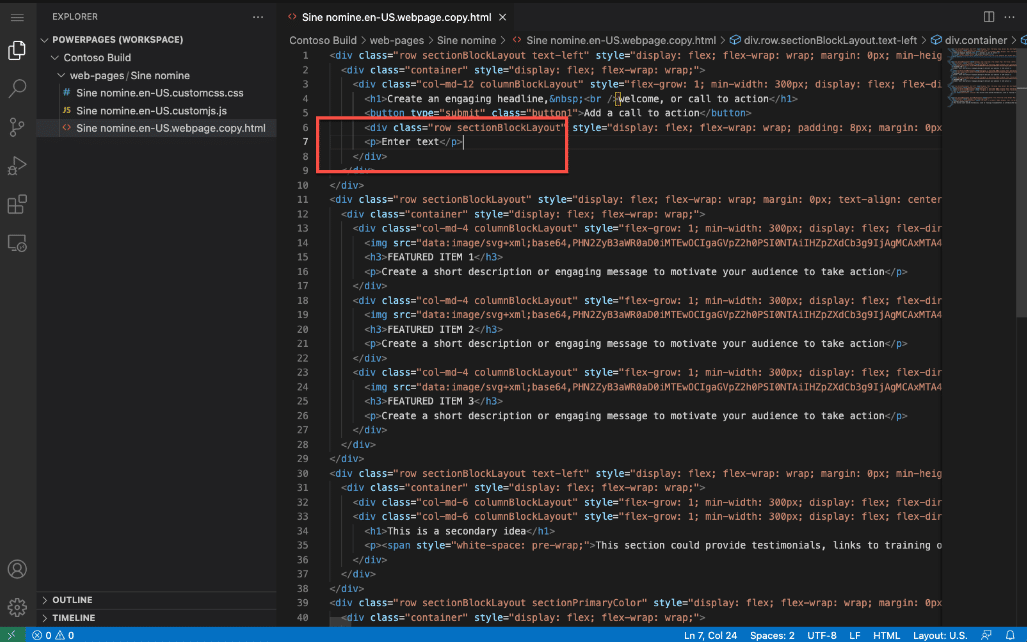Open the Manage gear icon
The width and height of the screenshot is (1027, 642).
point(17,607)
